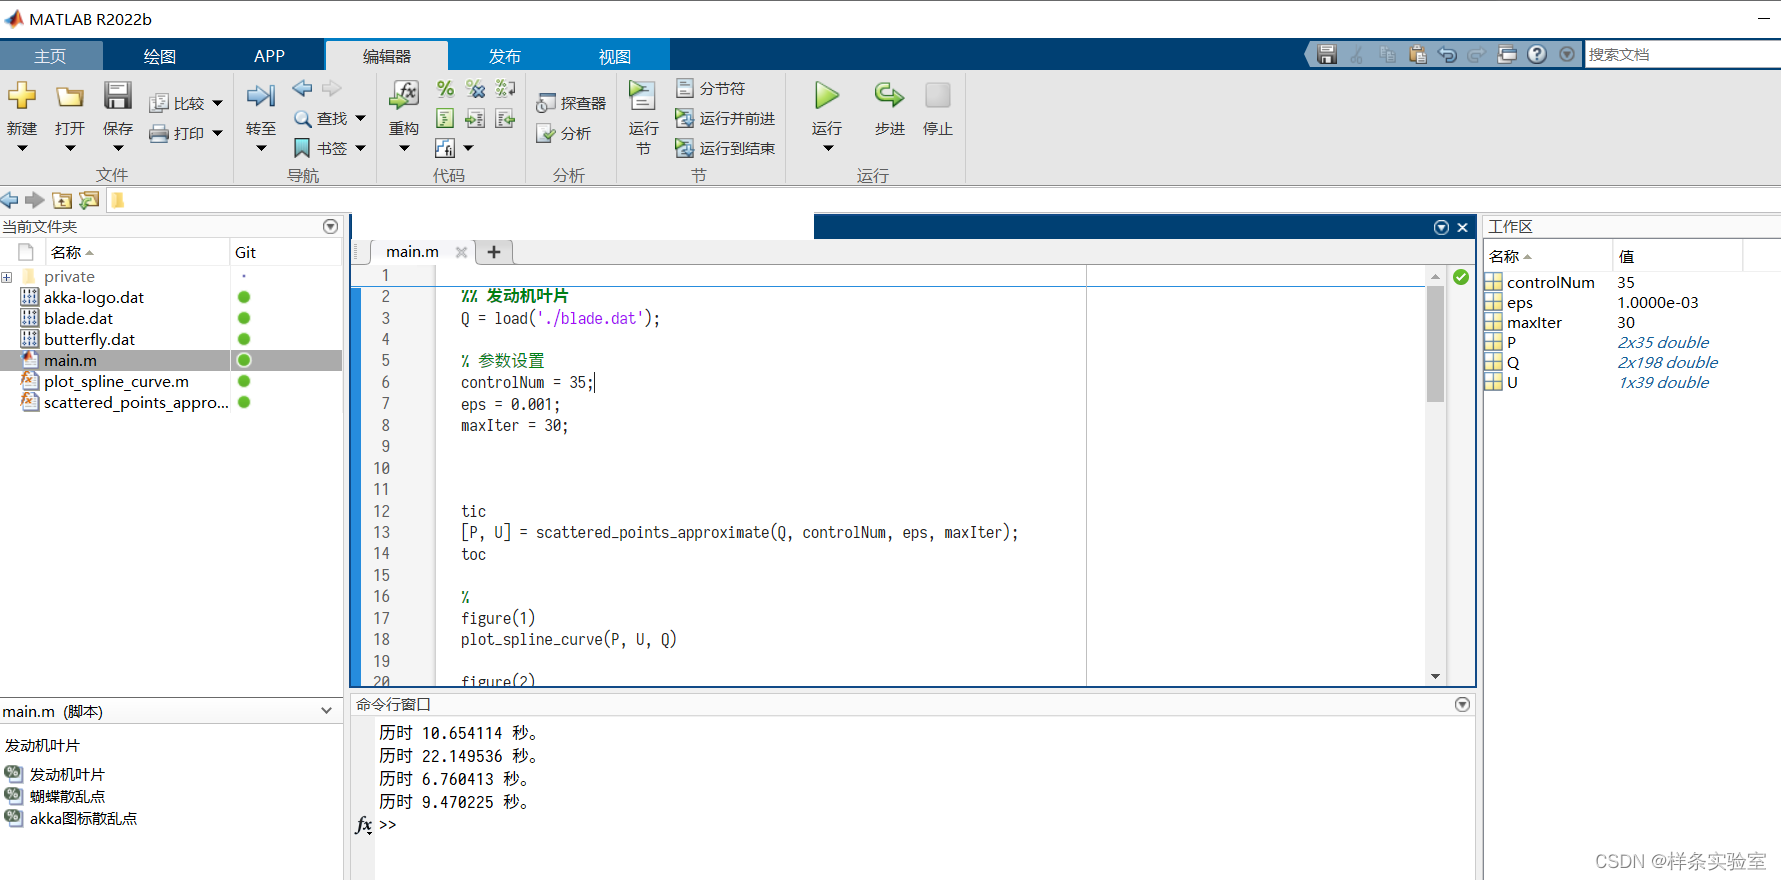
Task: Click the fx function browser icon in command window
Action: 363,825
